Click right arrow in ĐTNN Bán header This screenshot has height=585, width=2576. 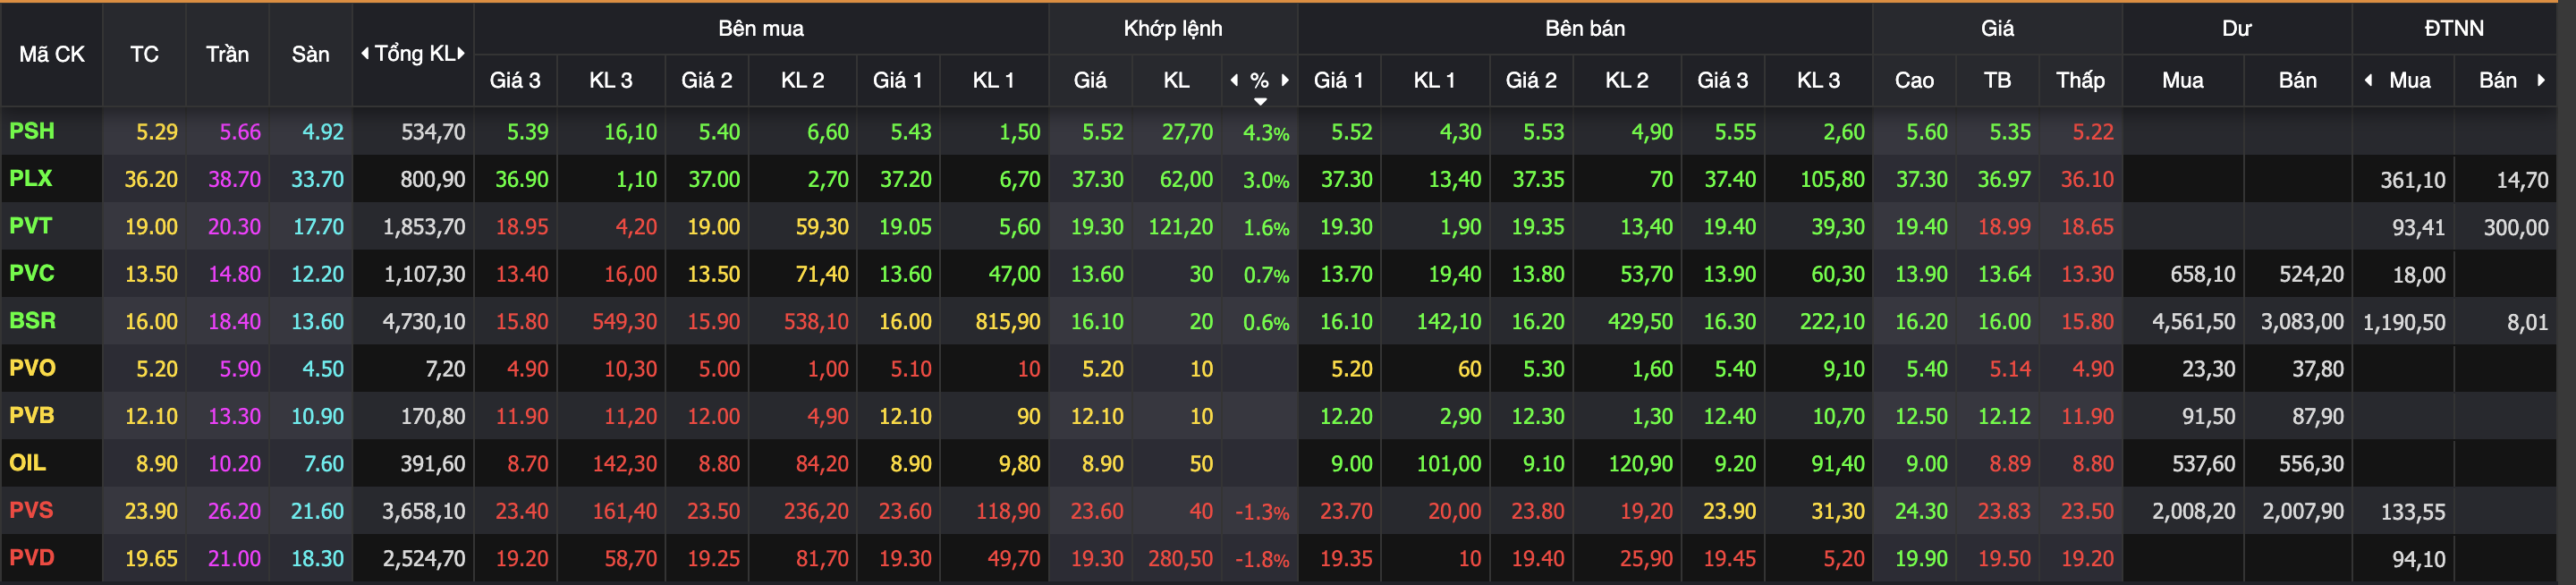pyautogui.click(x=2541, y=80)
